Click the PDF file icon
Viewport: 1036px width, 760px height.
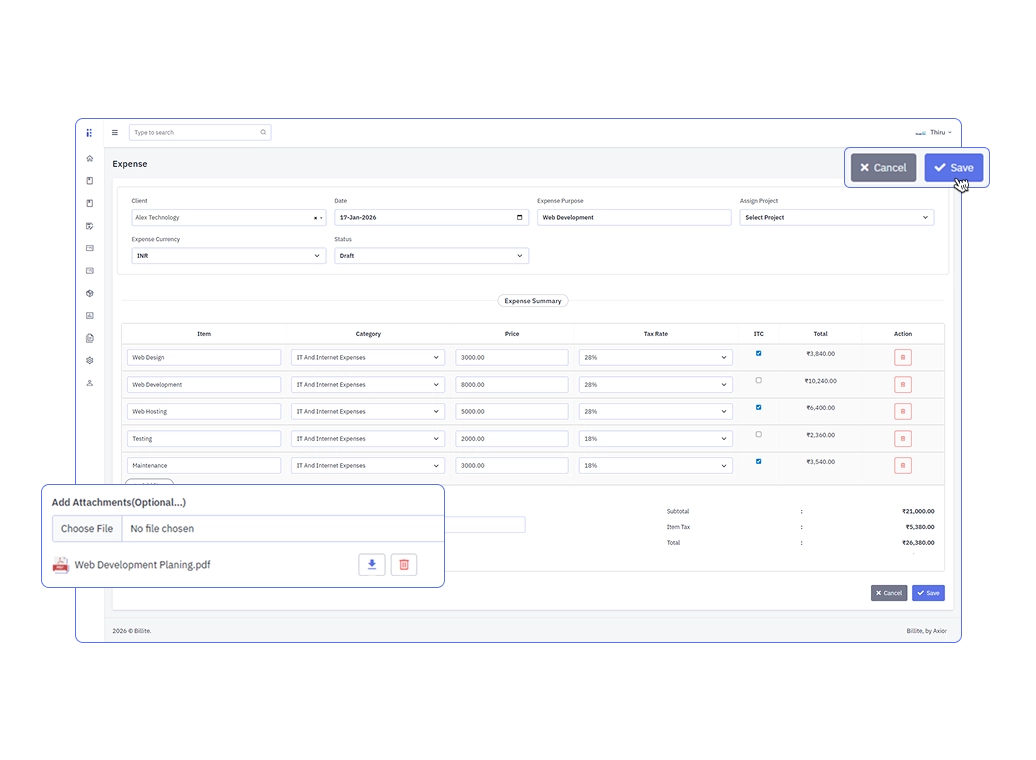[61, 565]
